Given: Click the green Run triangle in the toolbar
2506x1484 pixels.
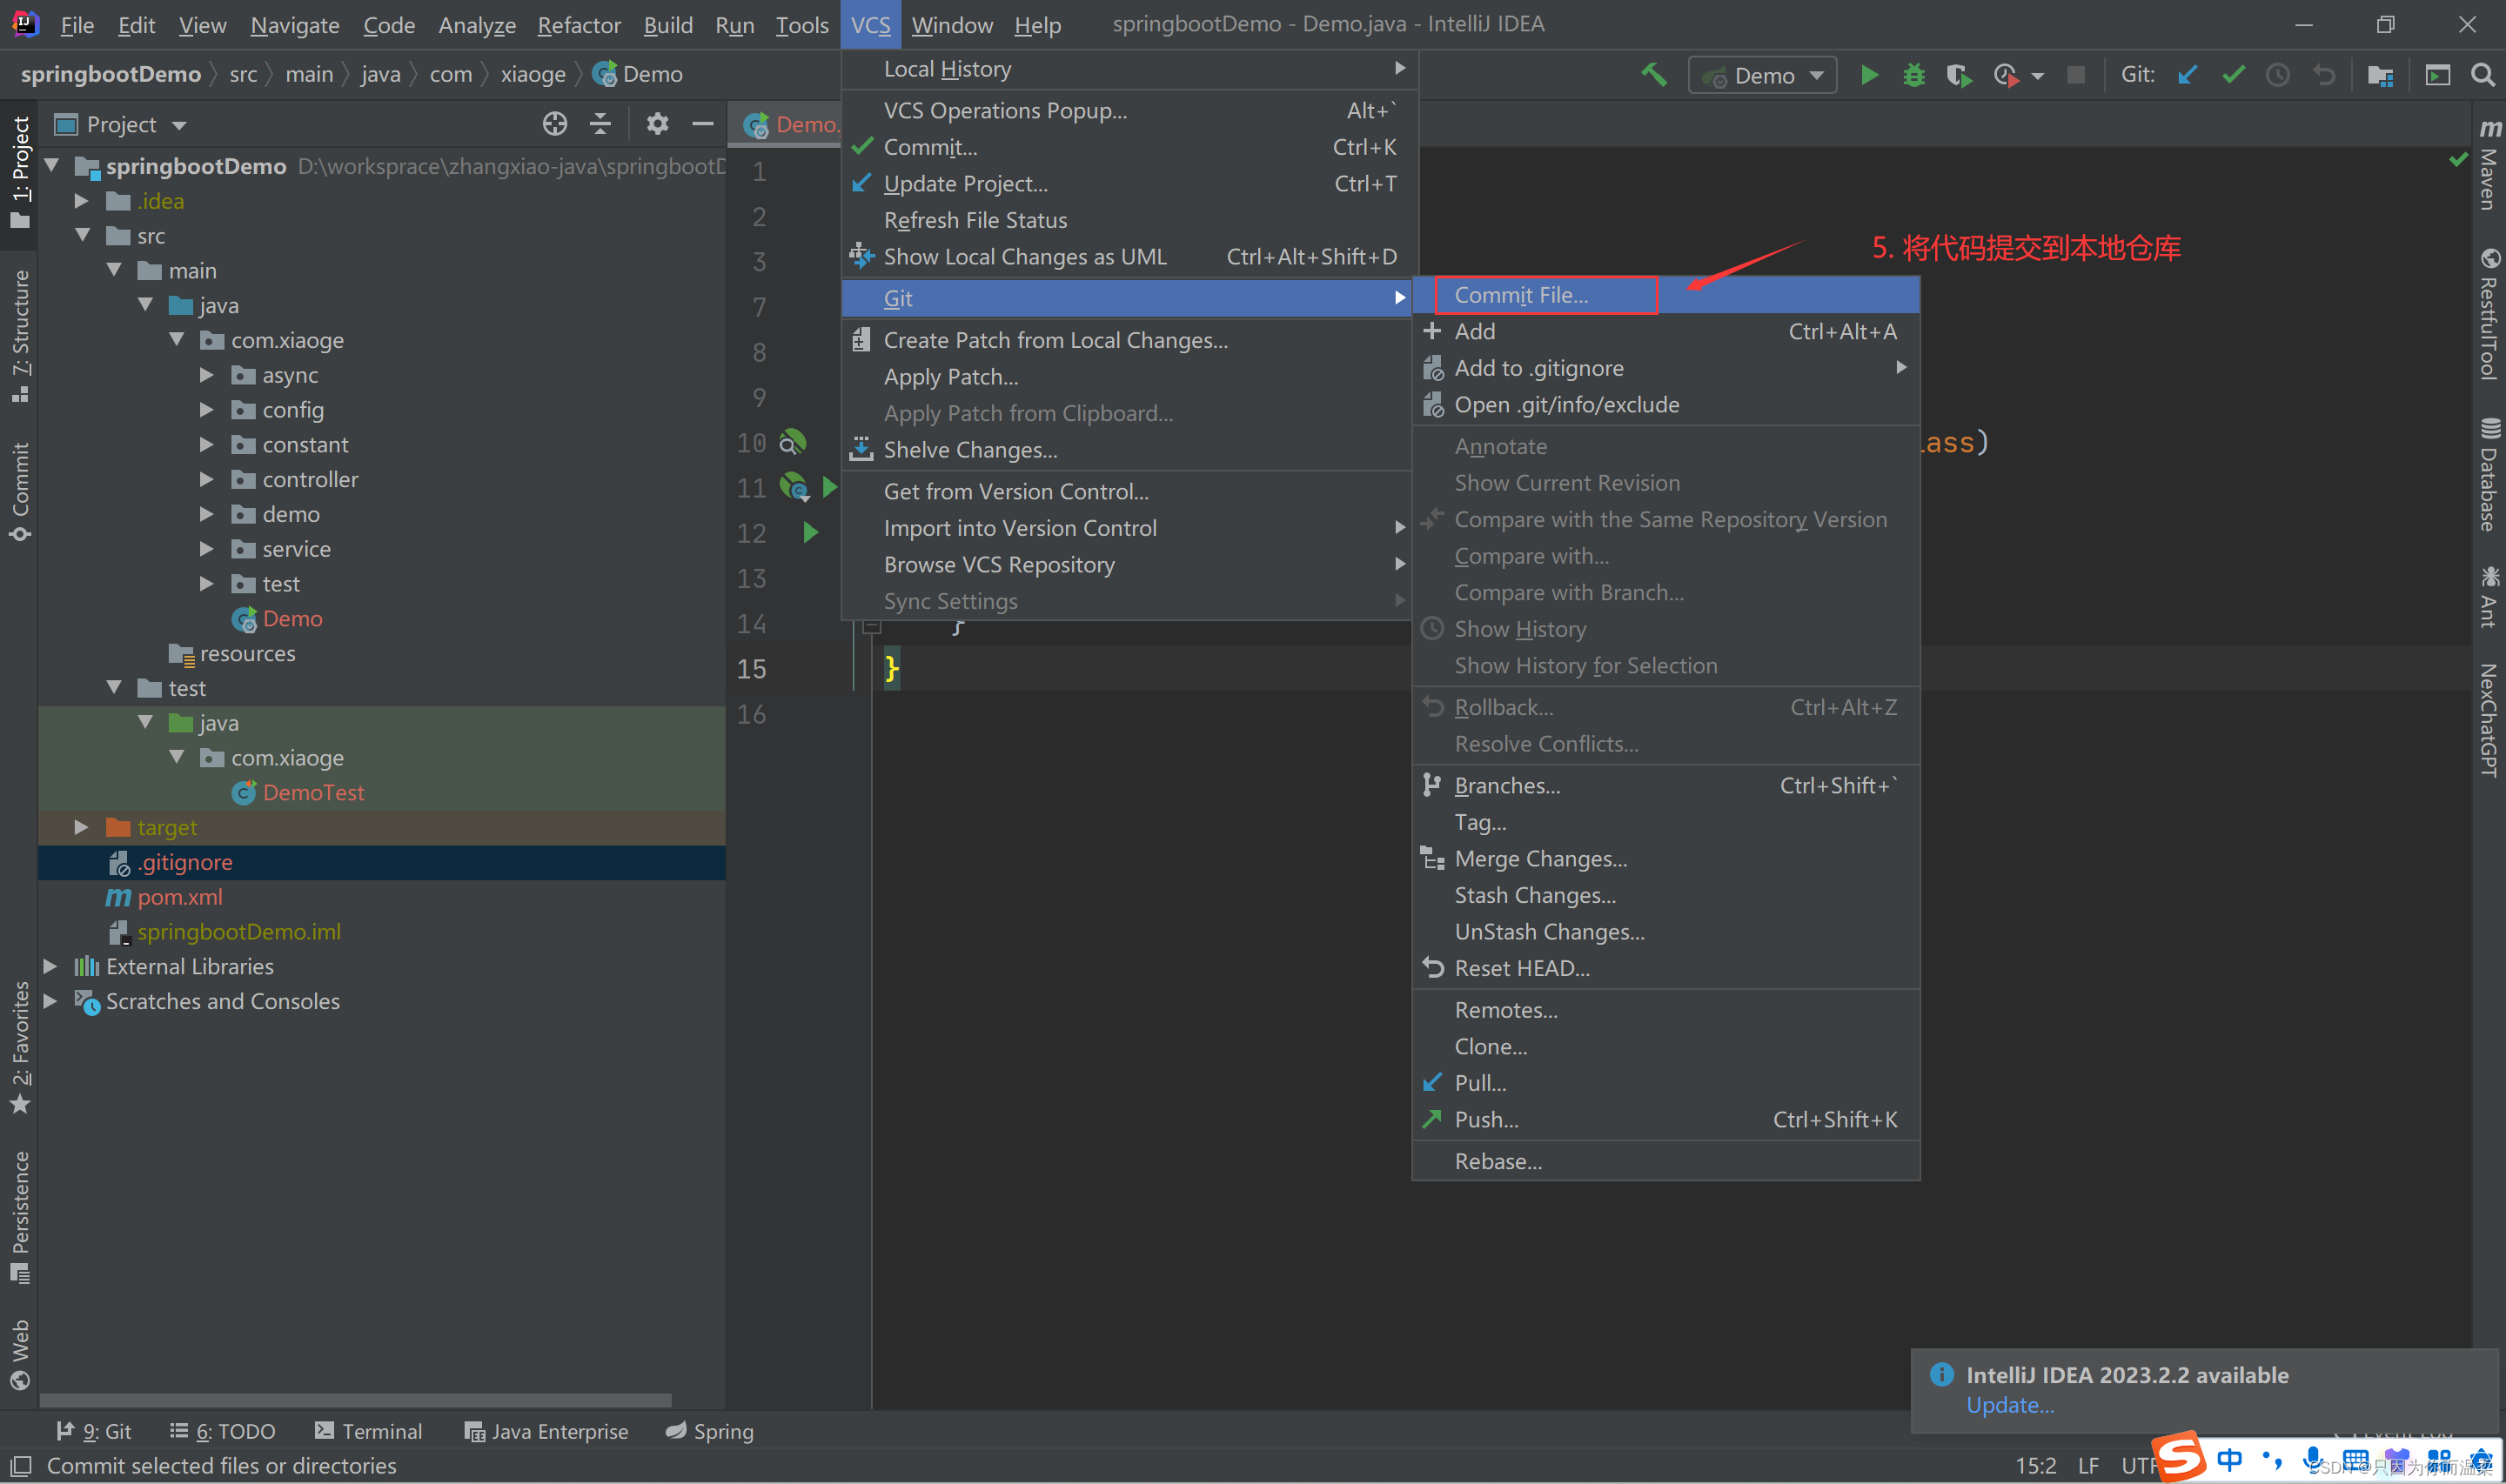Looking at the screenshot, I should (x=1868, y=76).
